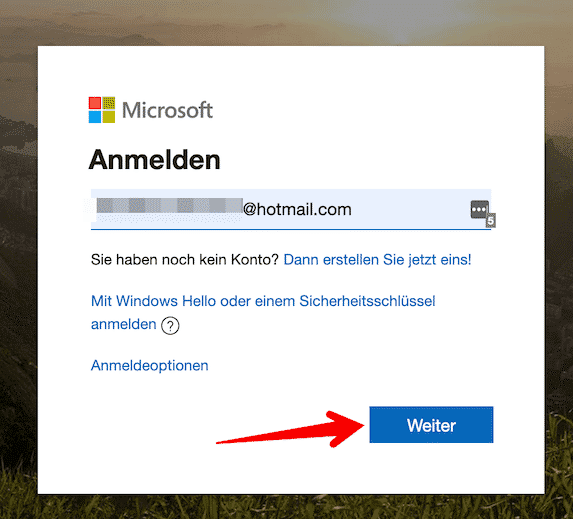The height and width of the screenshot is (519, 573).
Task: Click the Microsoft wordmark text
Action: click(x=167, y=110)
